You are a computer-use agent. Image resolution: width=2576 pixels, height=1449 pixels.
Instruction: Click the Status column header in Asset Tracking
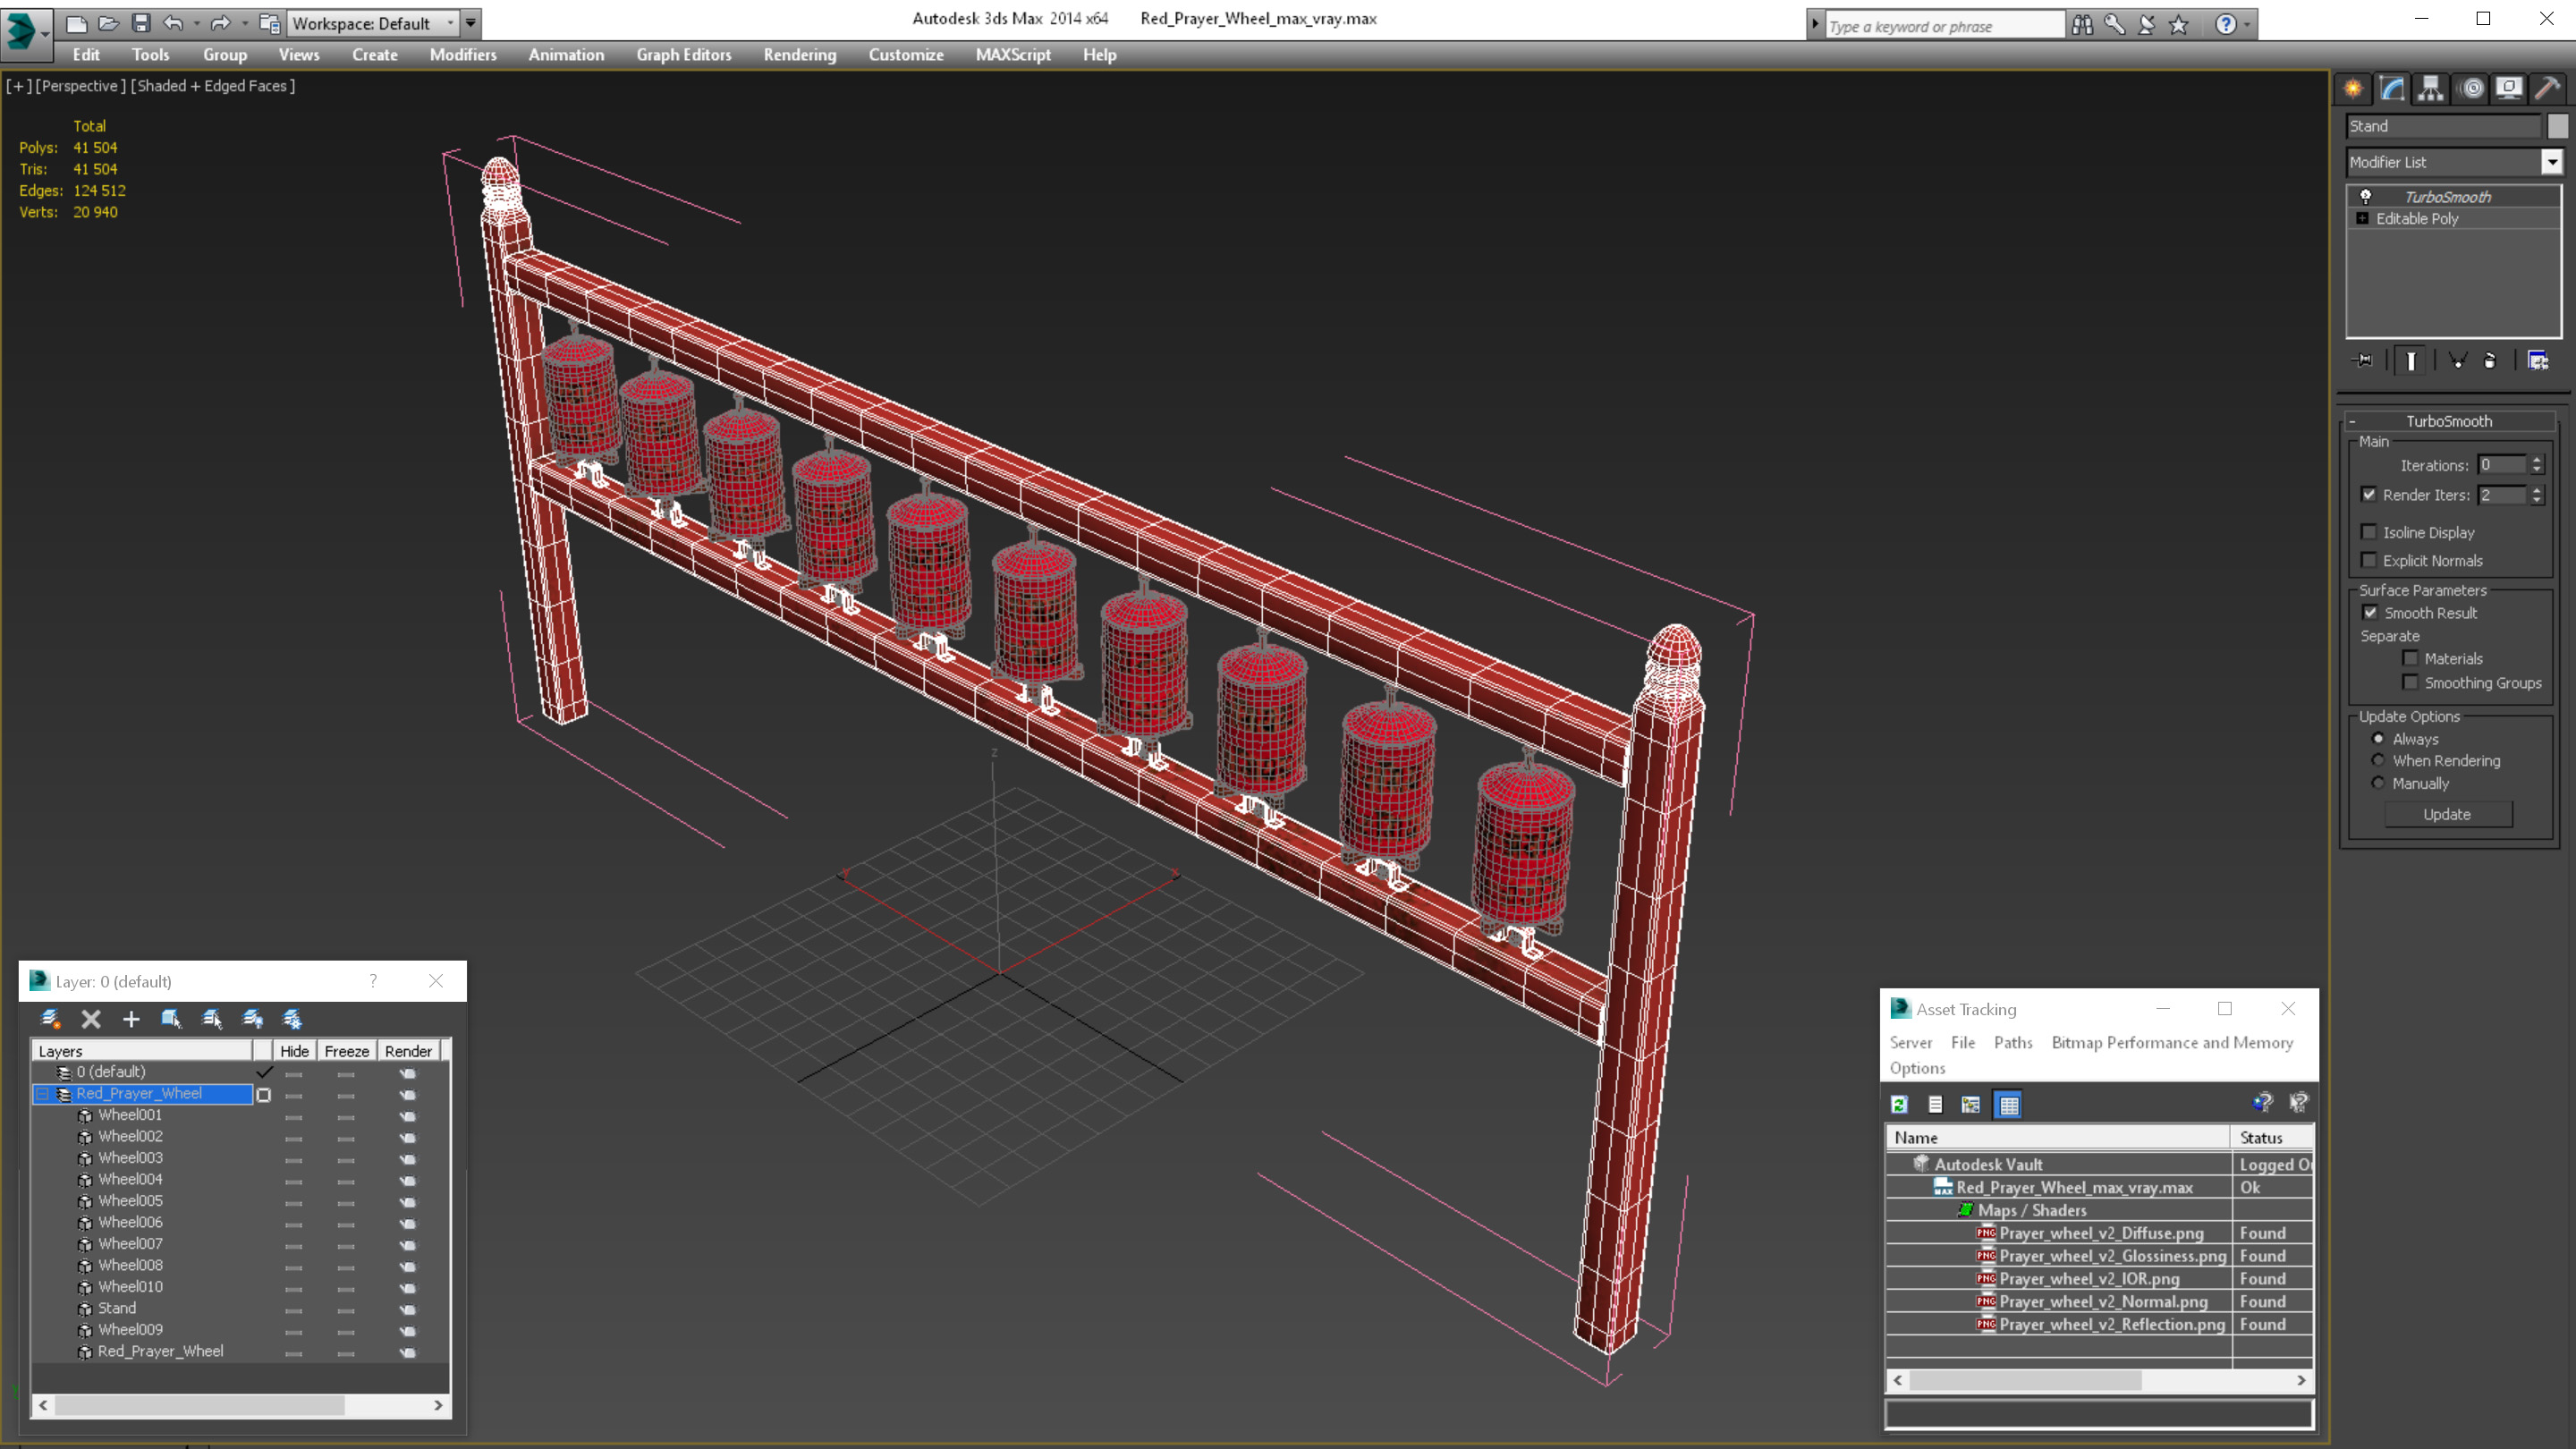tap(2271, 1137)
